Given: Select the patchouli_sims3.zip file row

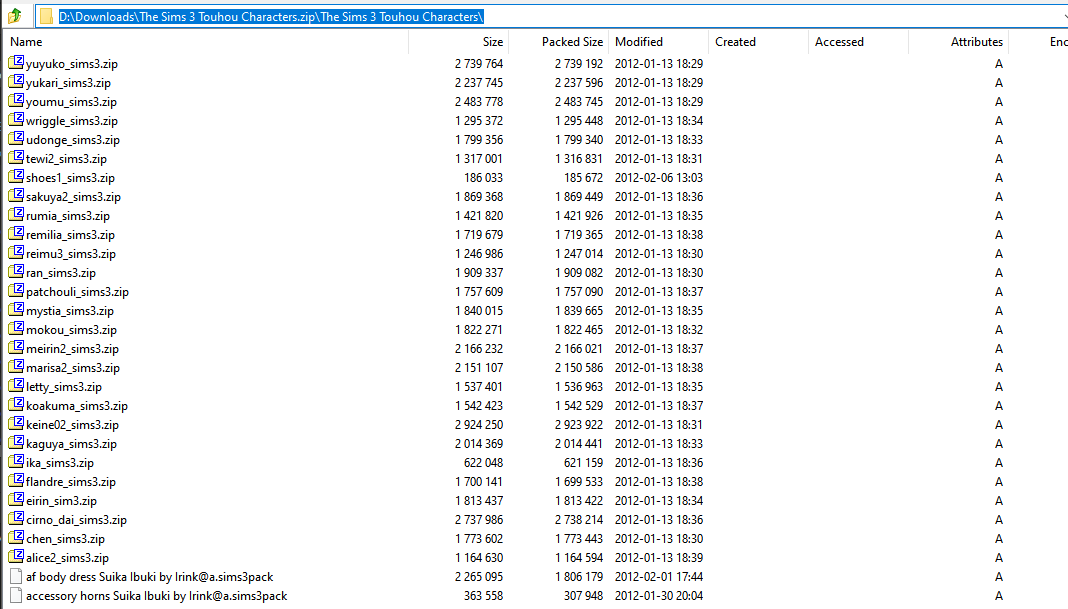Looking at the screenshot, I should [77, 292].
